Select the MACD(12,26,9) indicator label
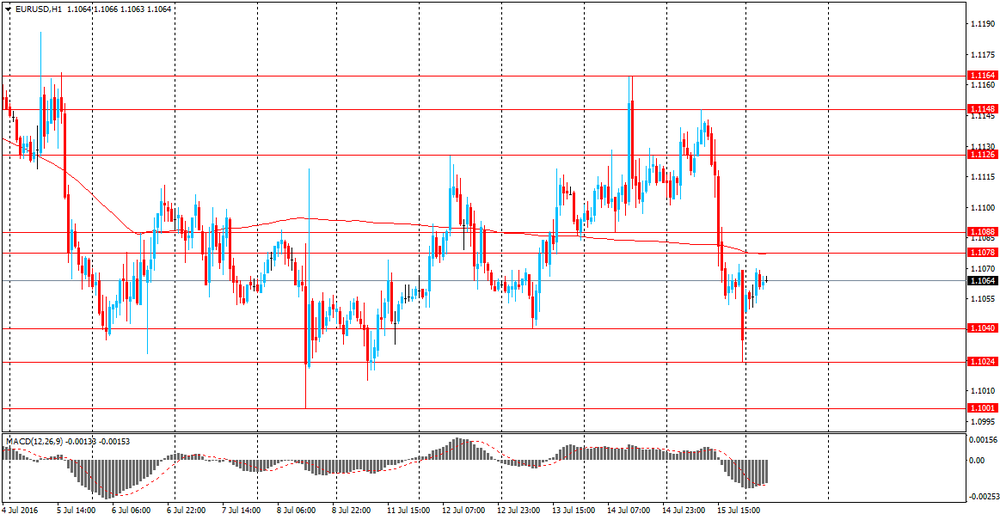This screenshot has width=1000, height=520. 34,442
